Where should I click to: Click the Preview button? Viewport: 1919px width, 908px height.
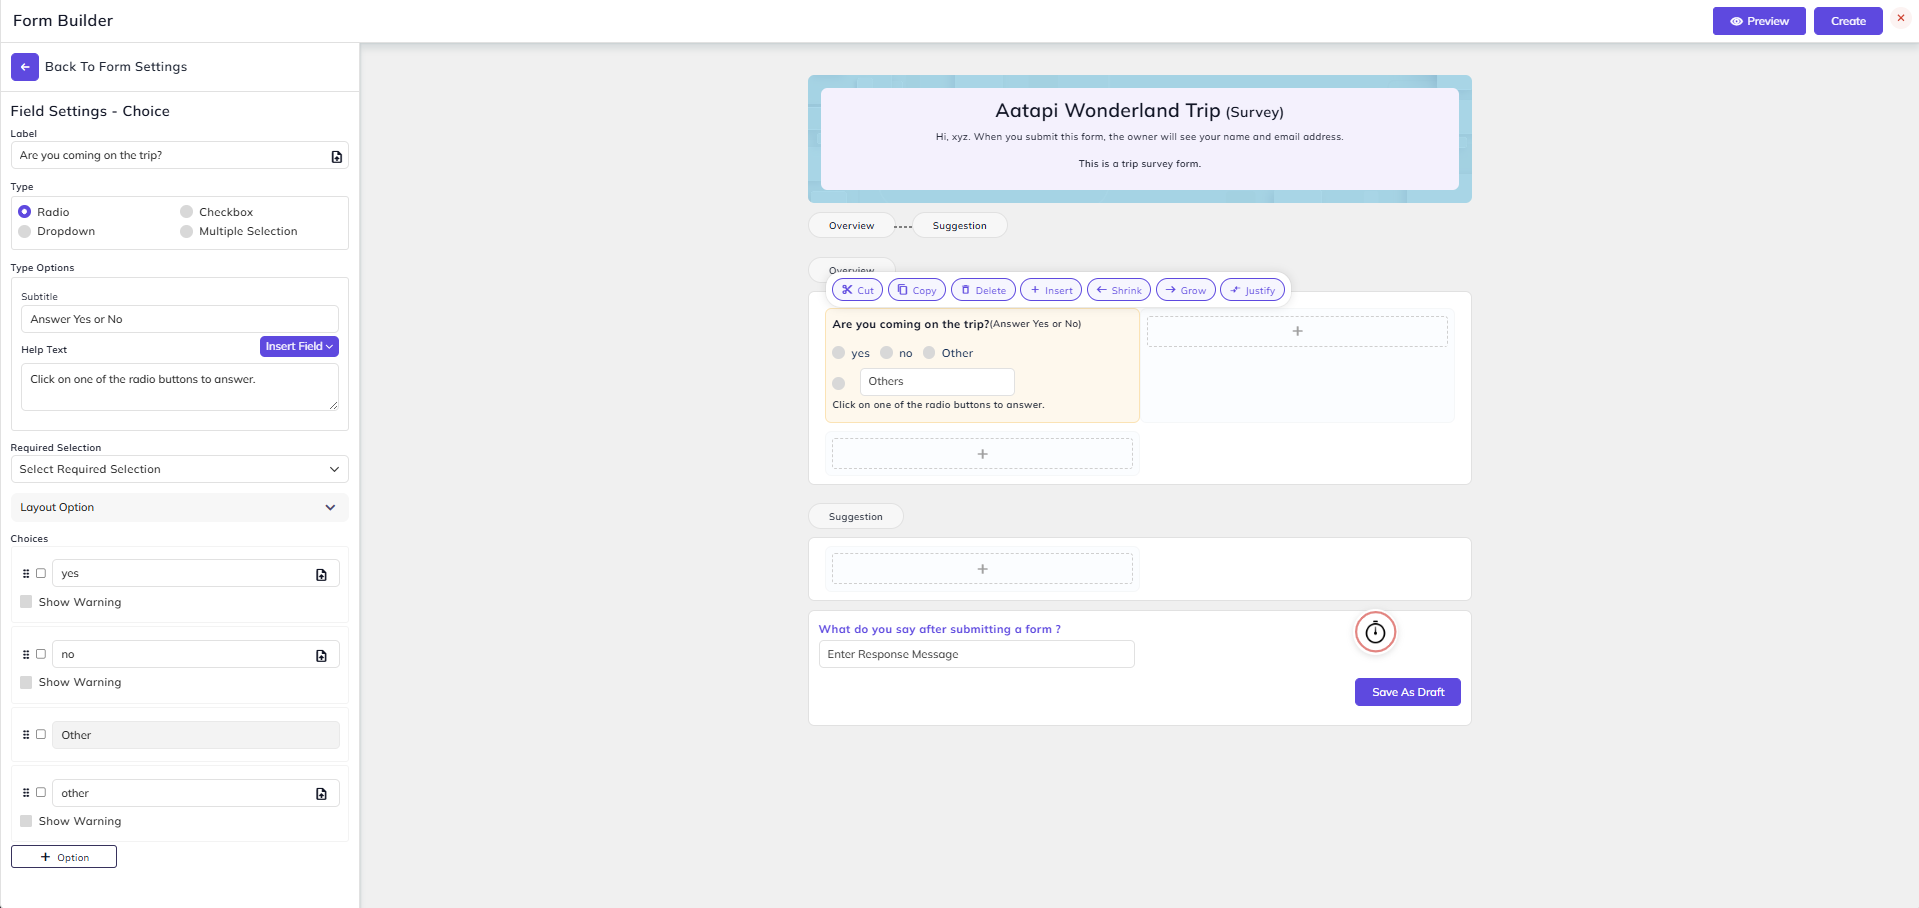point(1759,21)
